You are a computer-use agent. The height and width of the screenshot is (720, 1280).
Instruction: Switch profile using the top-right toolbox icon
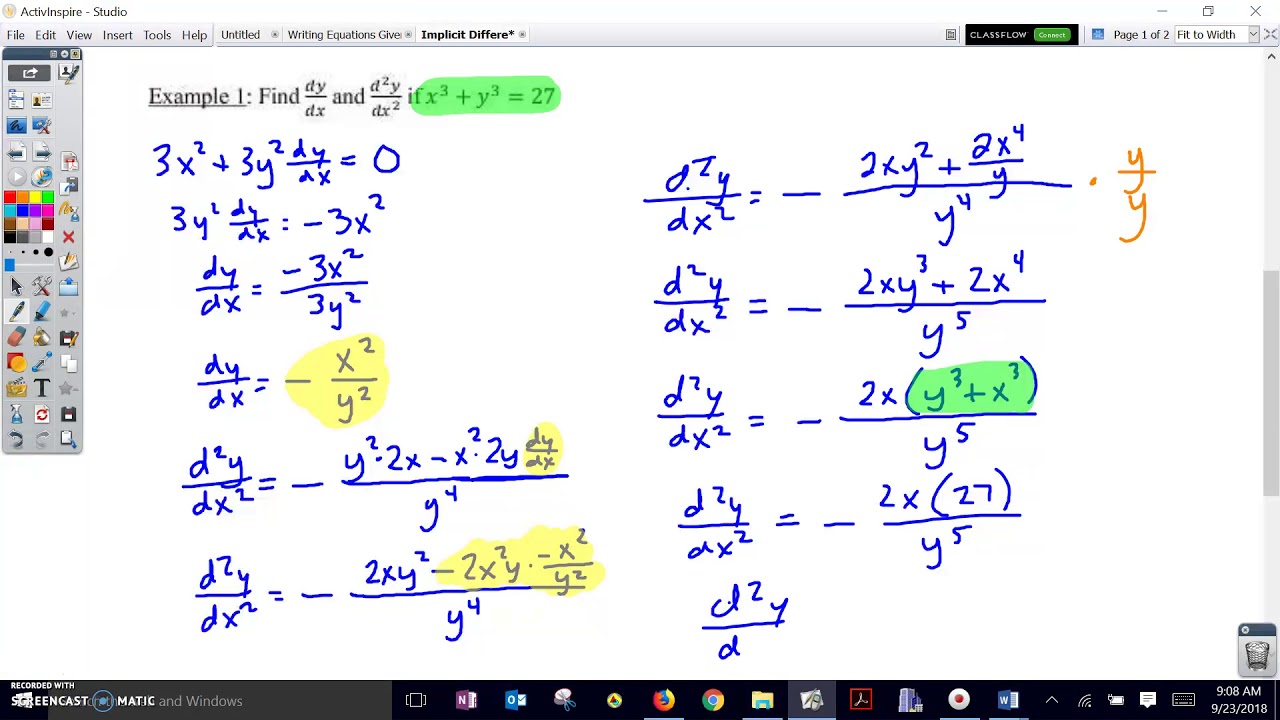pos(69,72)
